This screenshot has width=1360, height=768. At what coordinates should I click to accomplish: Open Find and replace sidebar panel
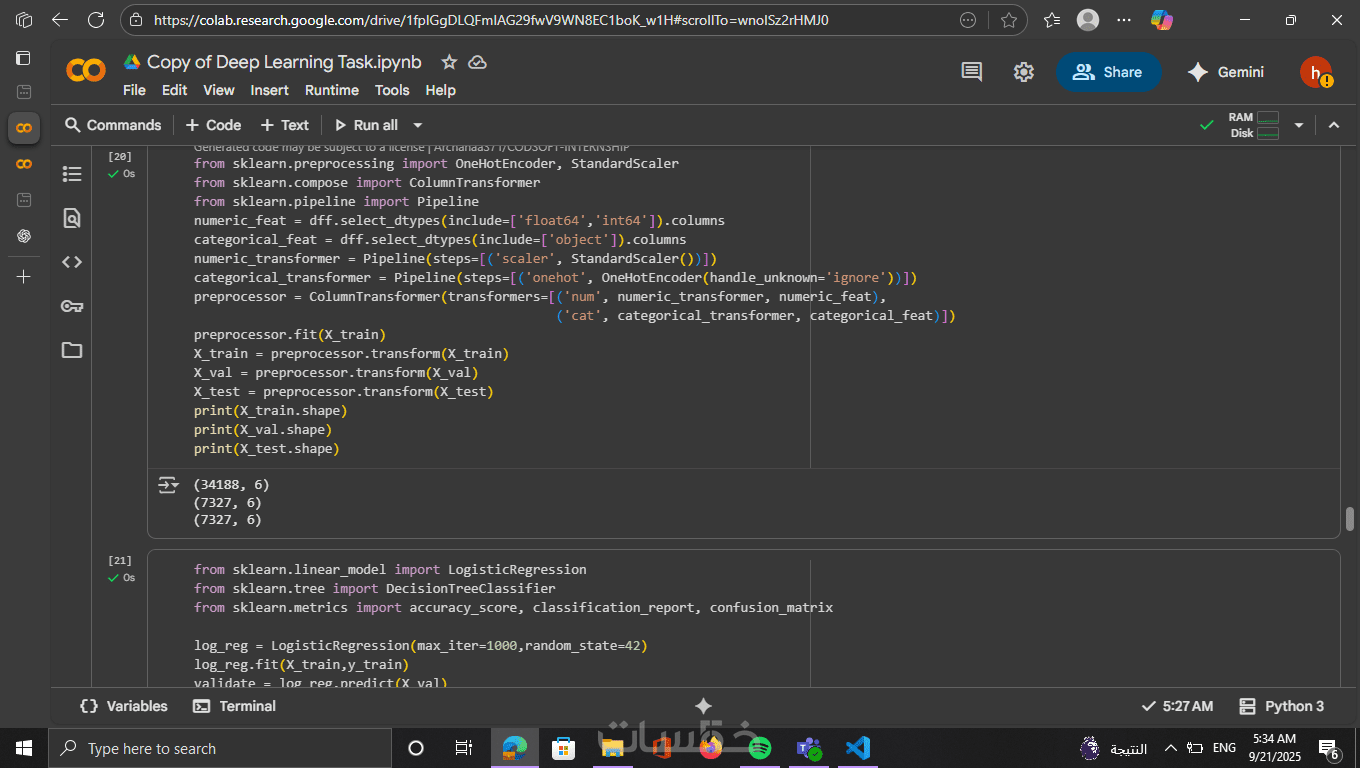pos(72,218)
